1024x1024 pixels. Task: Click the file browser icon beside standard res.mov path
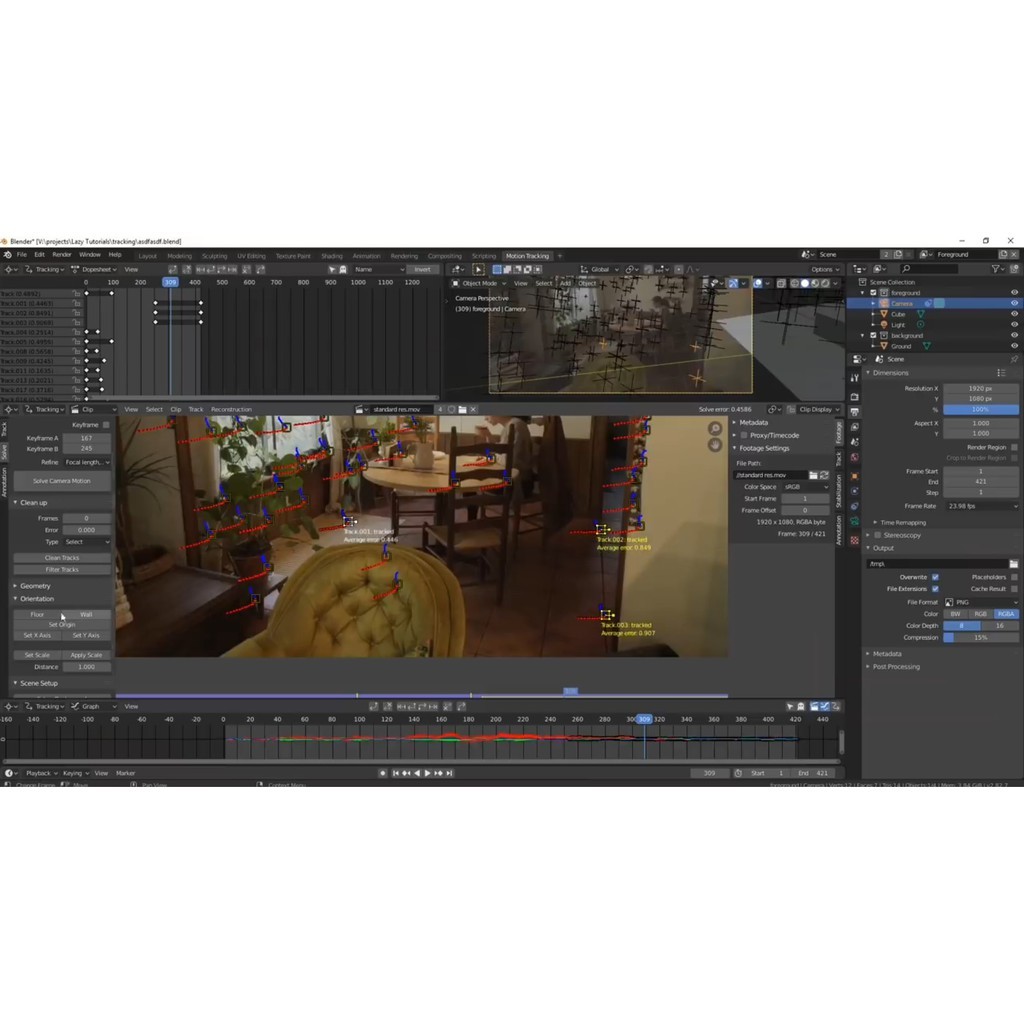pos(813,475)
